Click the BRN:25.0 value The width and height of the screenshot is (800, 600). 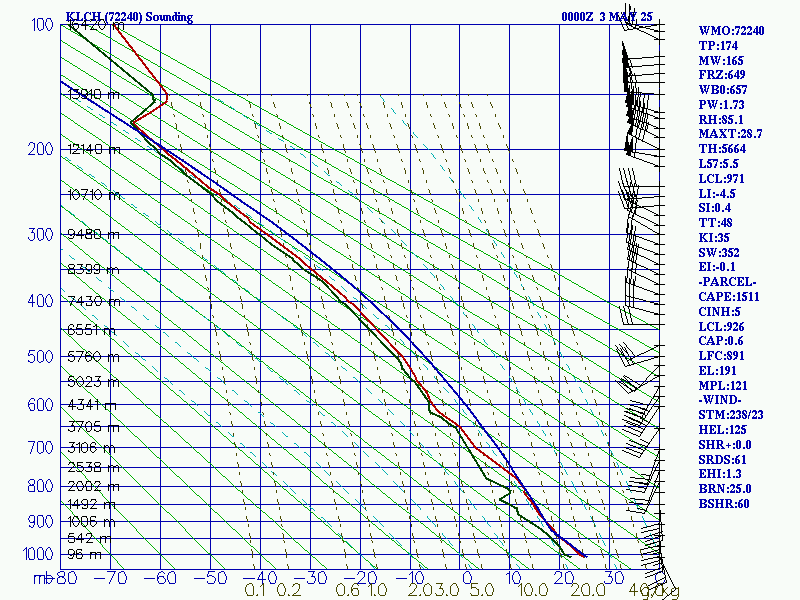click(725, 489)
